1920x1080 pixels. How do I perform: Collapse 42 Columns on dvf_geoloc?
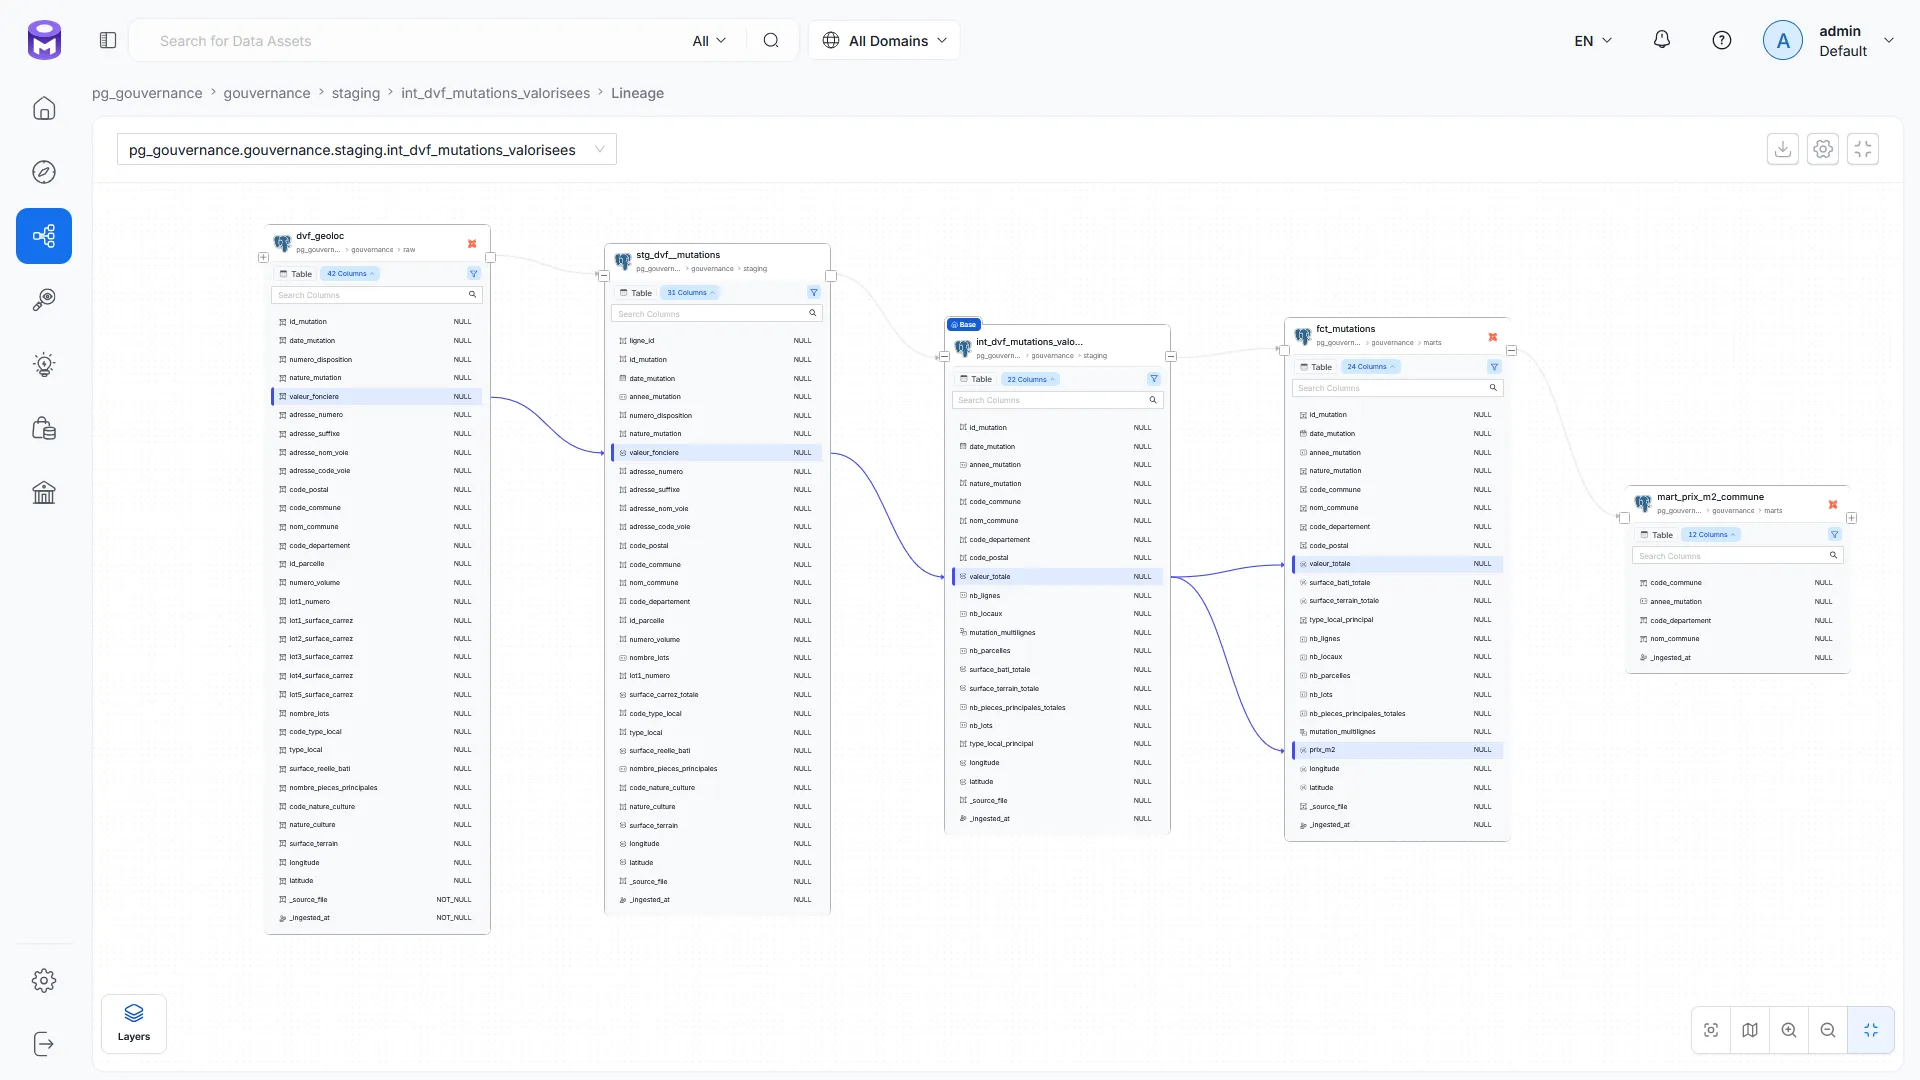(351, 274)
